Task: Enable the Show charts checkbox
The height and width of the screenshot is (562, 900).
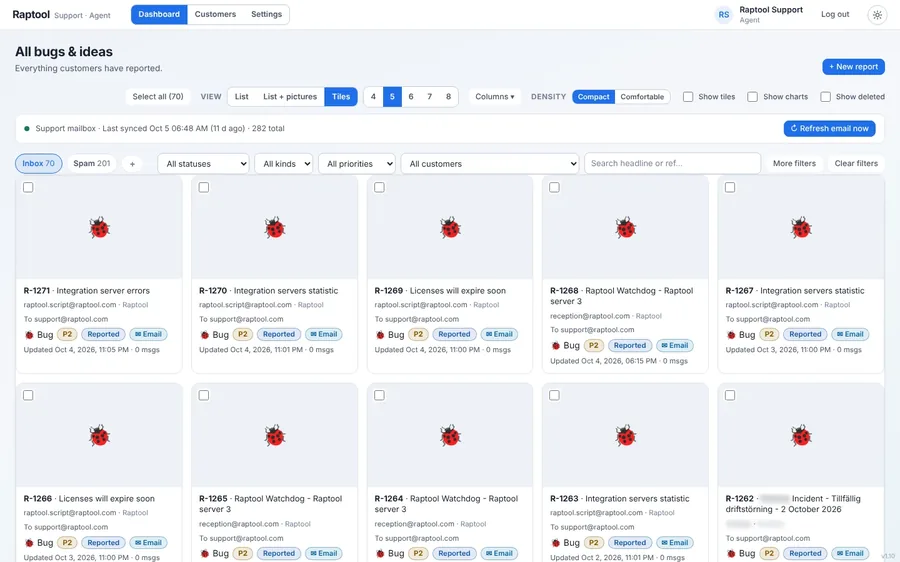Action: click(752, 96)
